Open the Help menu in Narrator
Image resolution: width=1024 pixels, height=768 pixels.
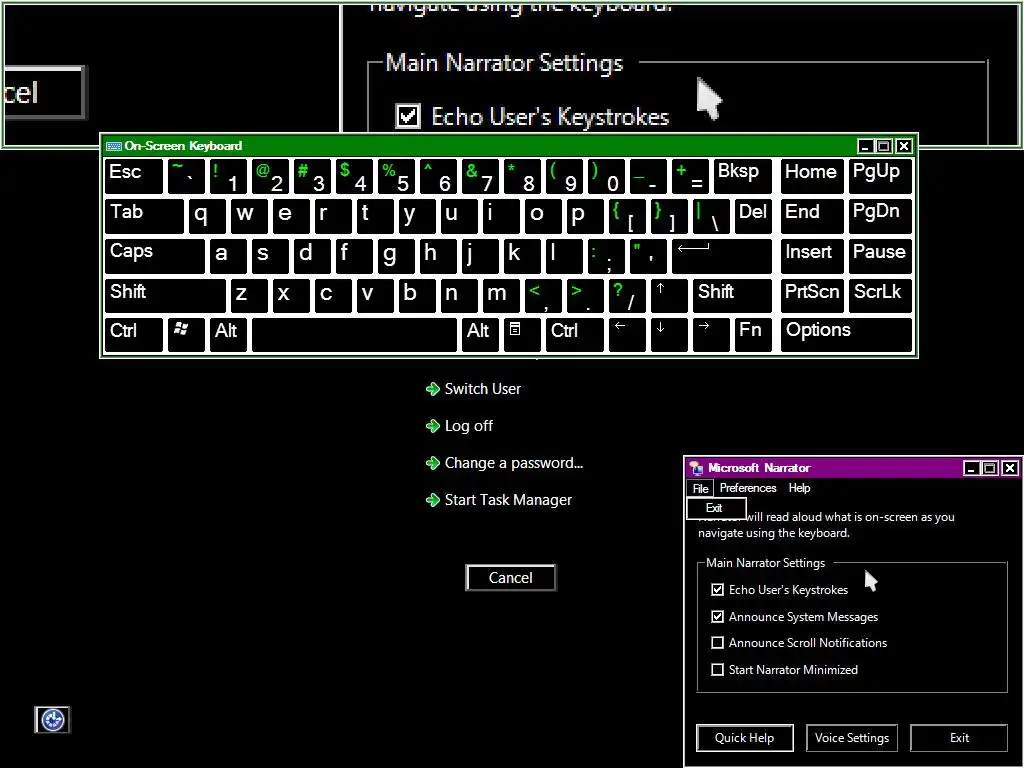[x=799, y=488]
